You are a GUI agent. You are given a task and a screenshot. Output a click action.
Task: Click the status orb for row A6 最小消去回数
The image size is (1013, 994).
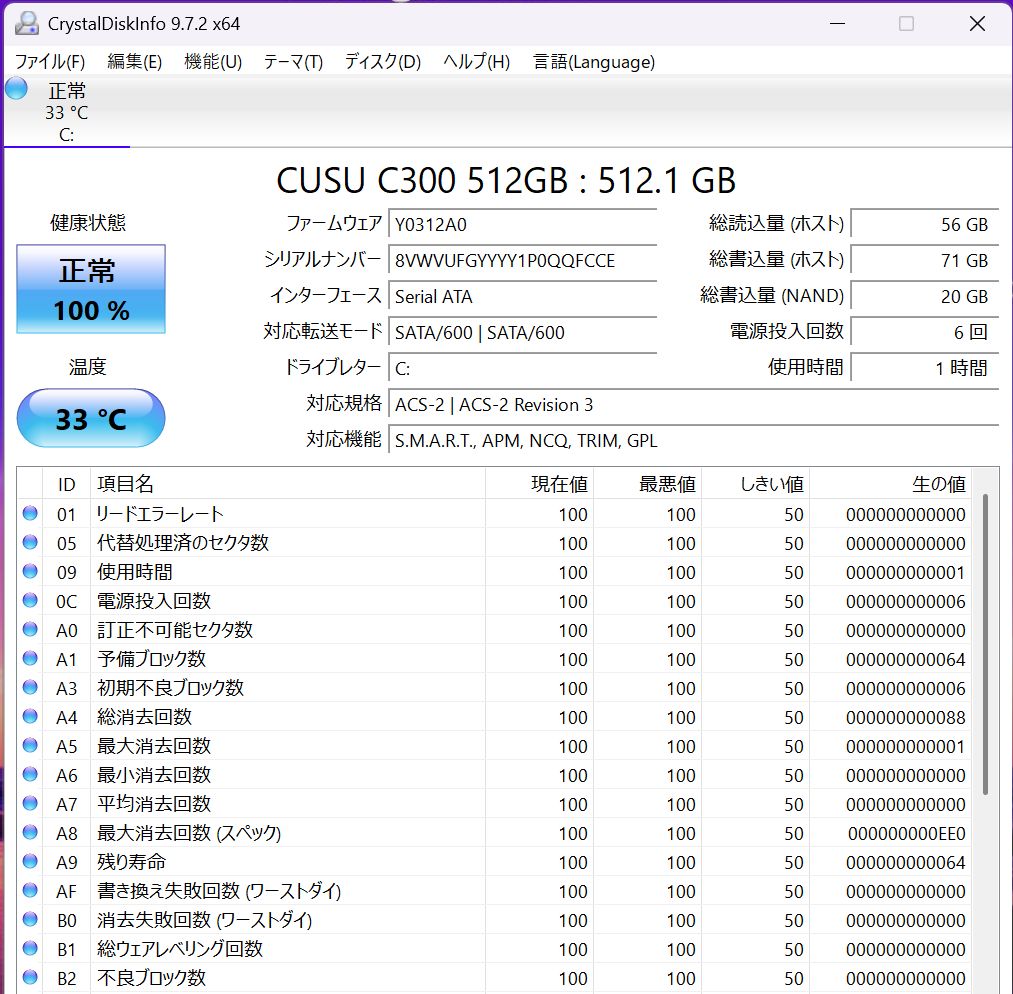point(30,774)
